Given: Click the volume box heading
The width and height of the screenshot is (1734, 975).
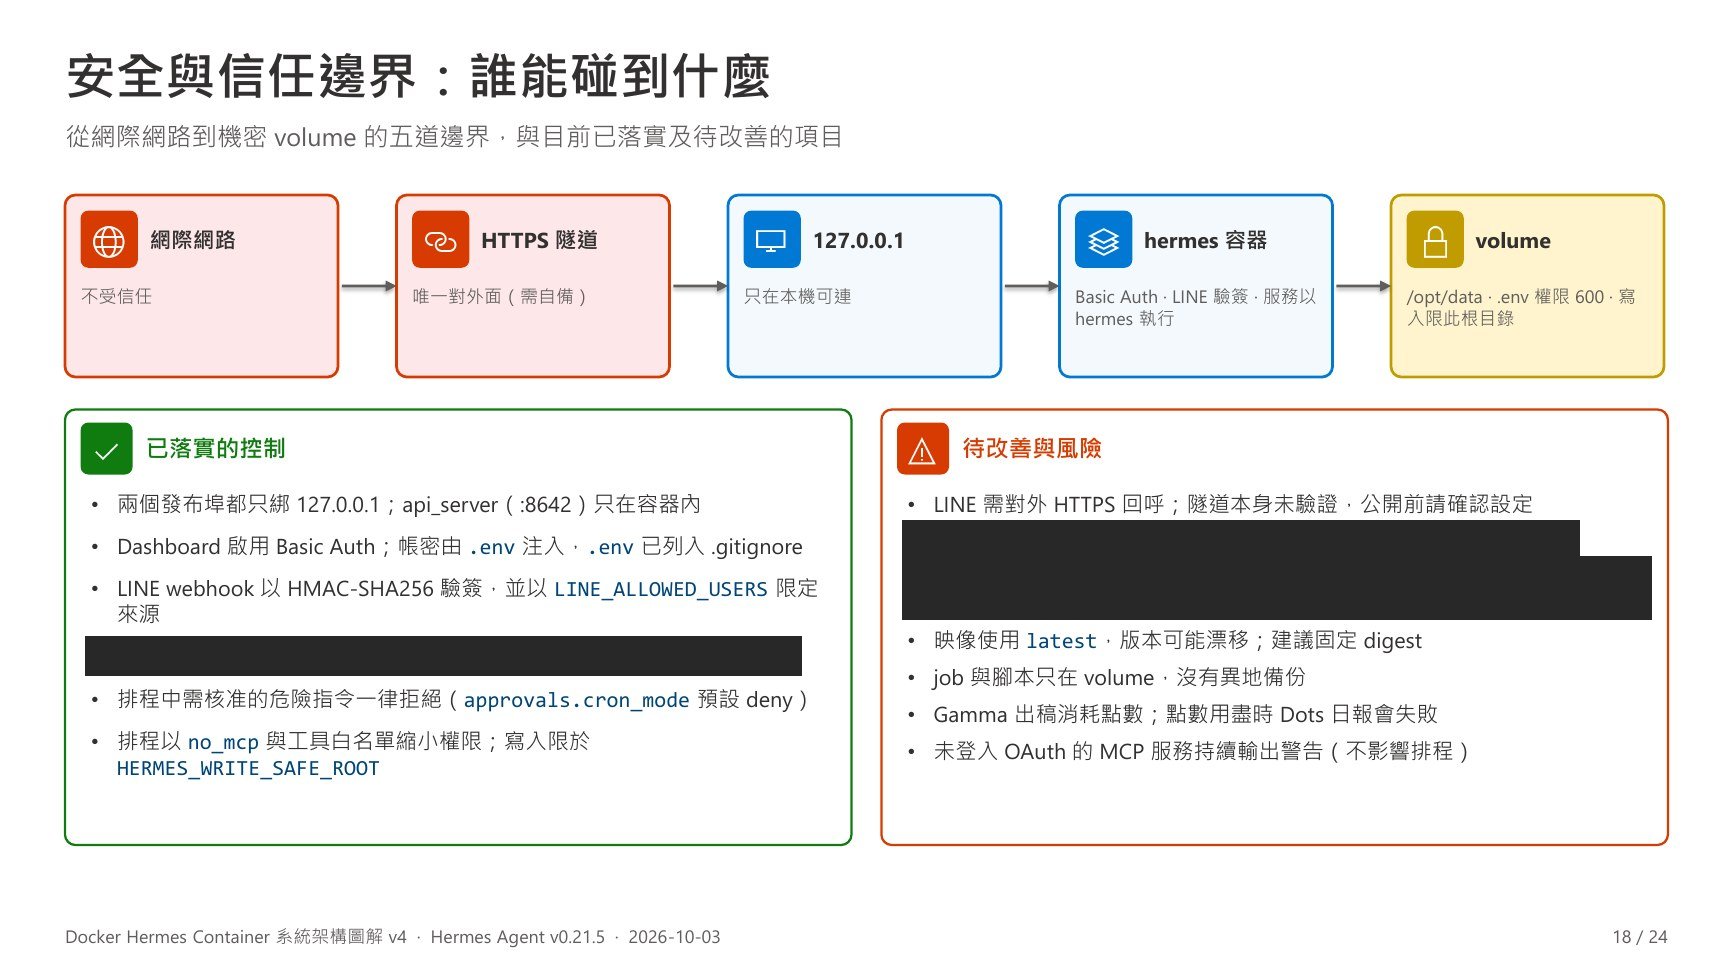Looking at the screenshot, I should point(1512,240).
